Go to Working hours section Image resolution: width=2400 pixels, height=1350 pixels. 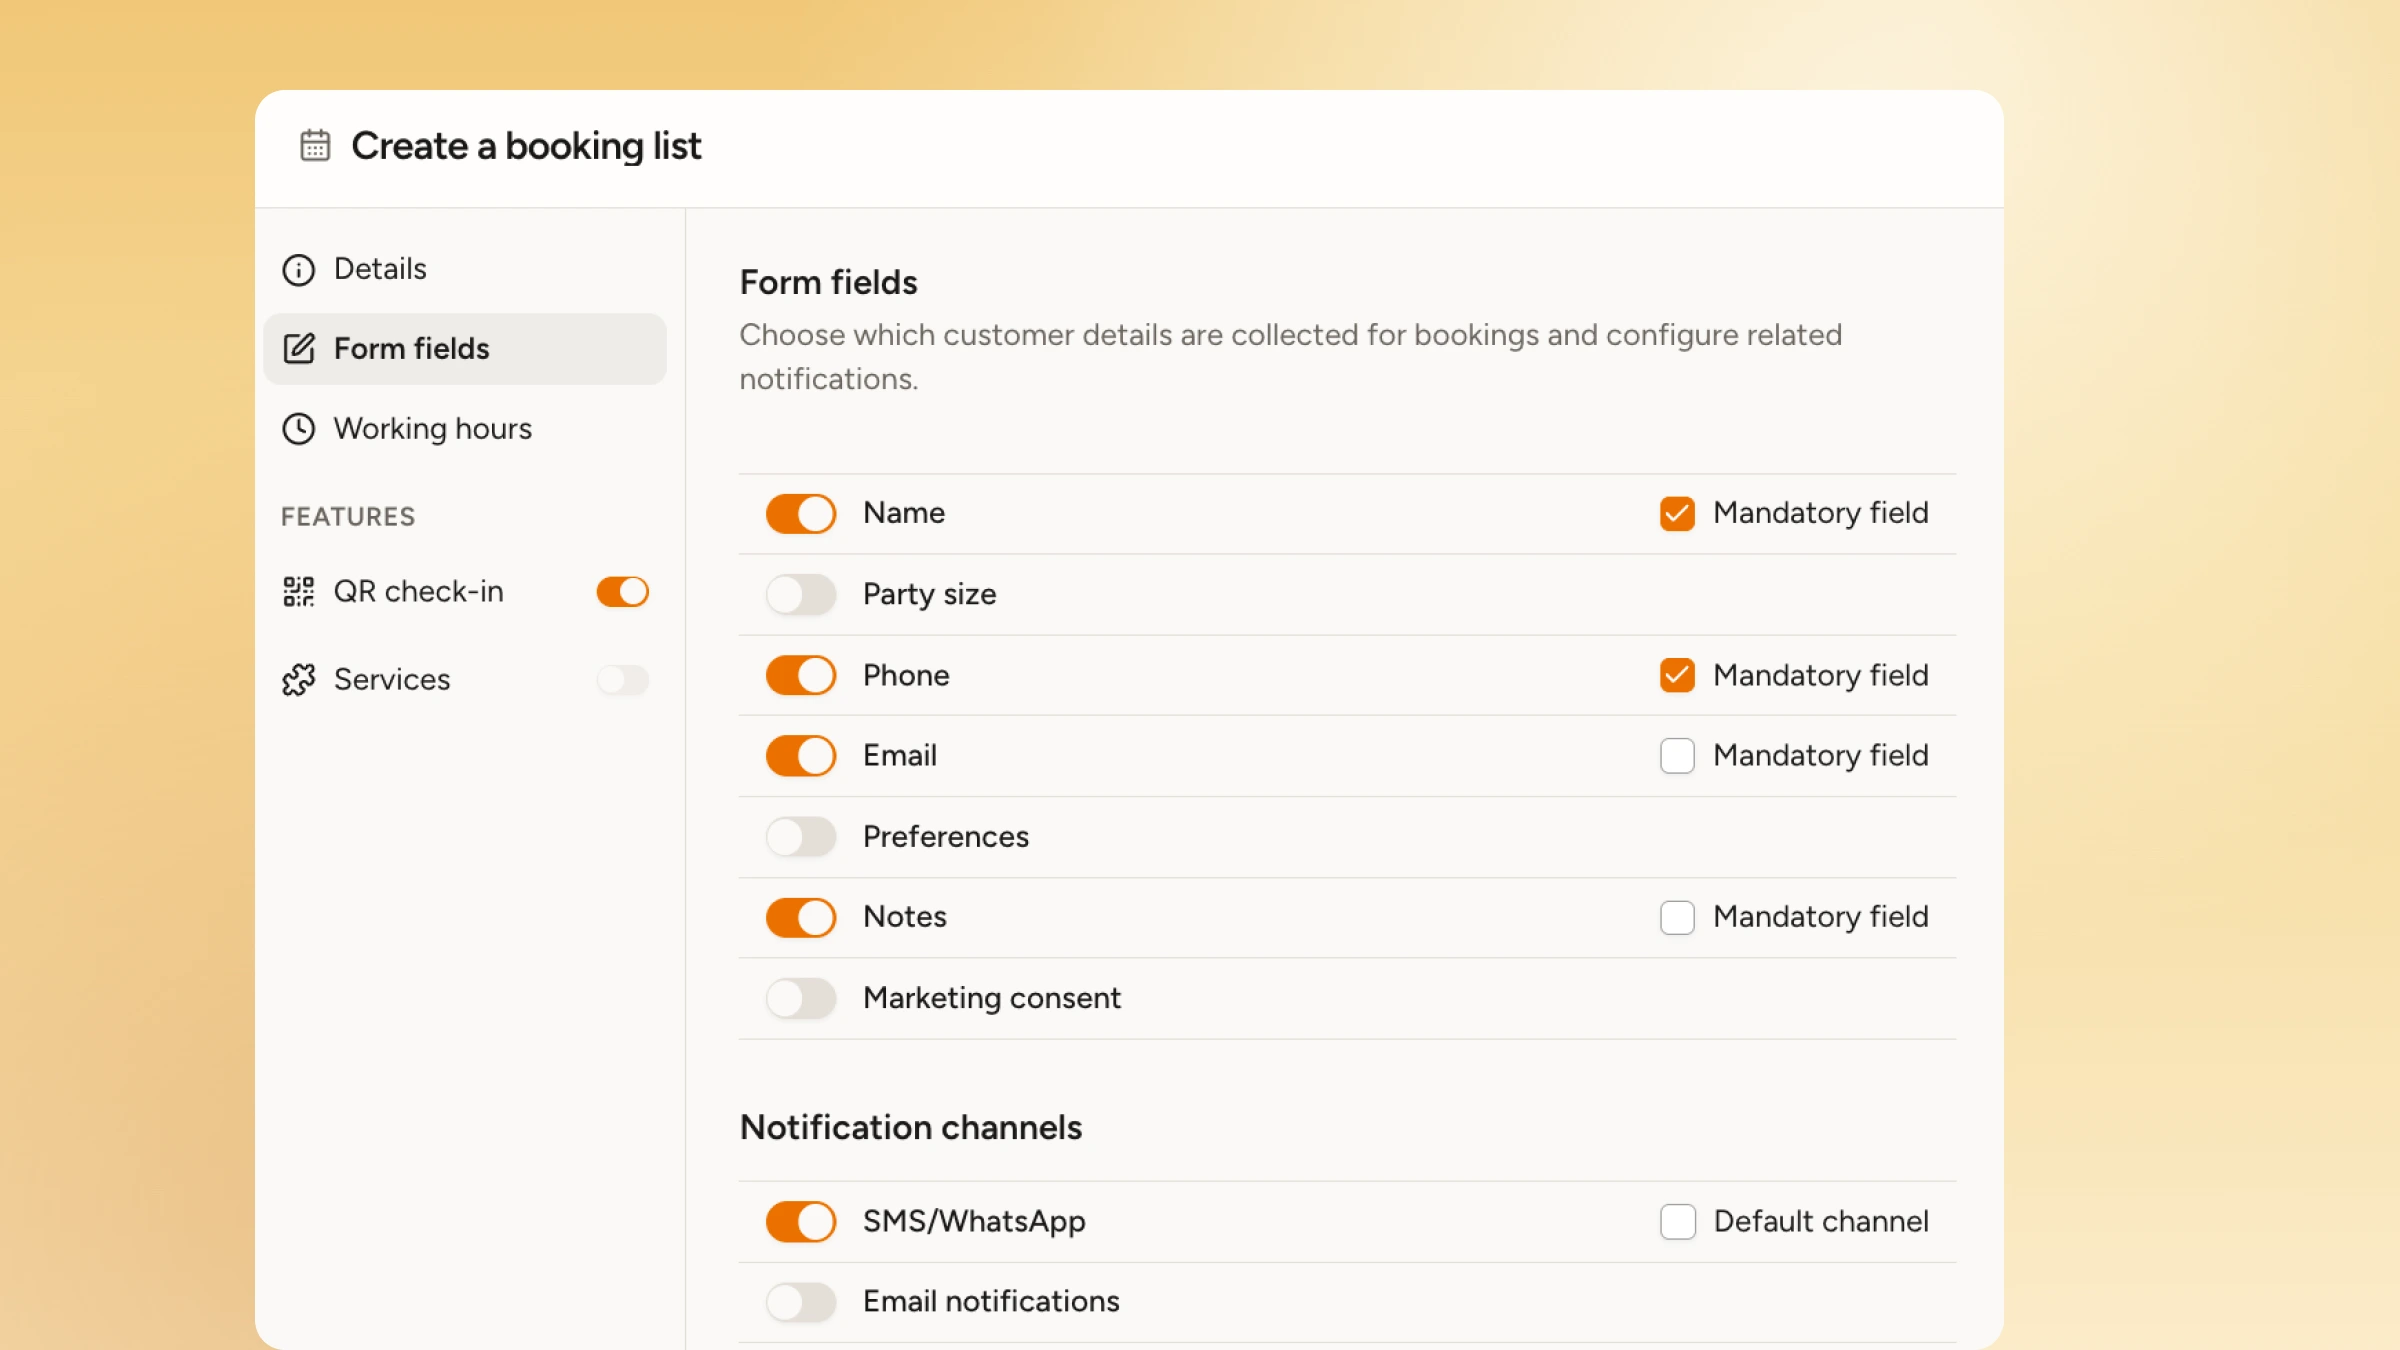465,428
